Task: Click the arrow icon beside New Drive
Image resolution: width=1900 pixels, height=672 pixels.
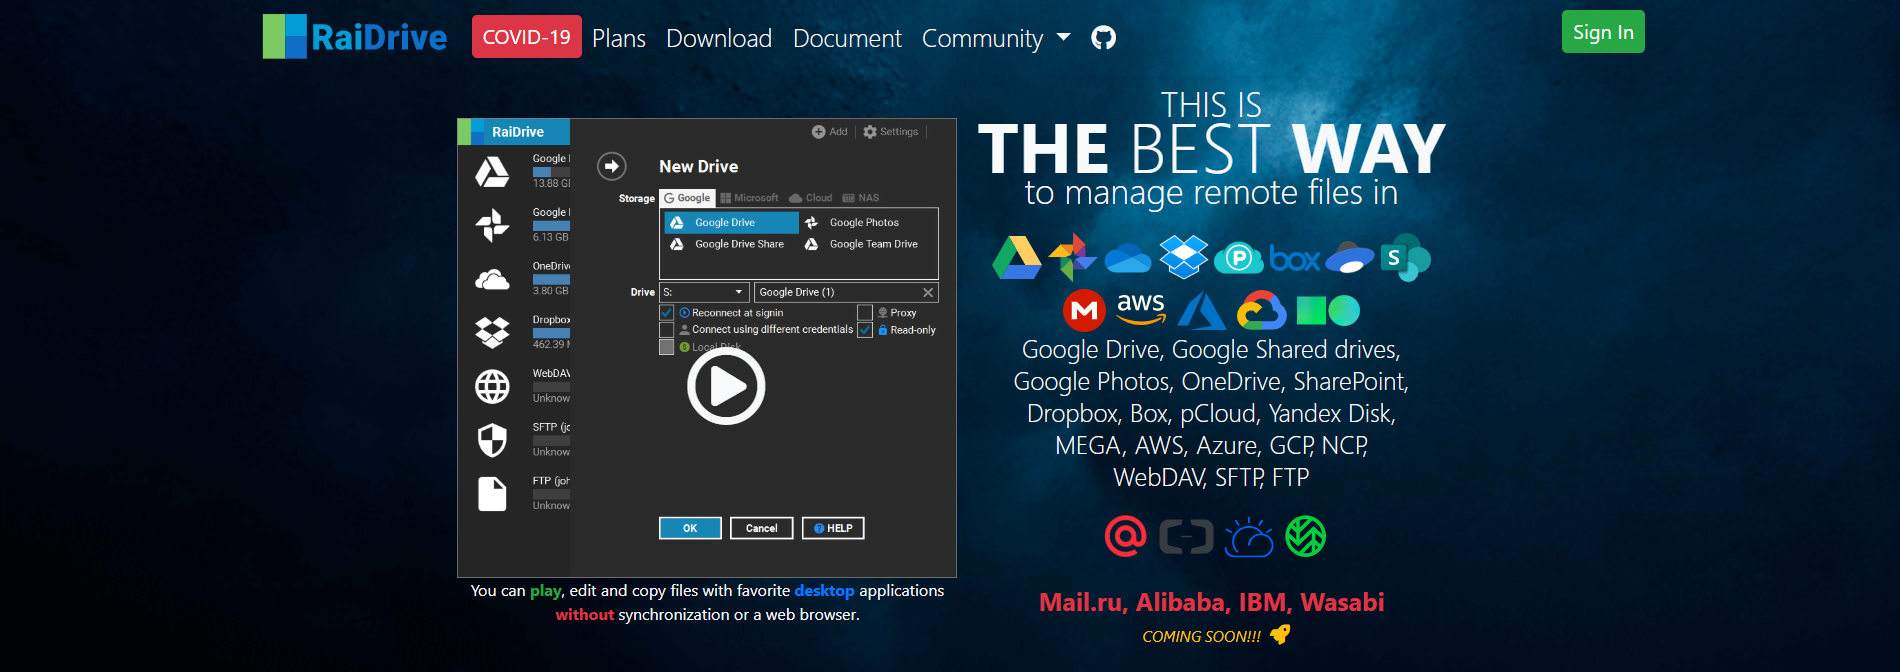Action: tap(612, 166)
